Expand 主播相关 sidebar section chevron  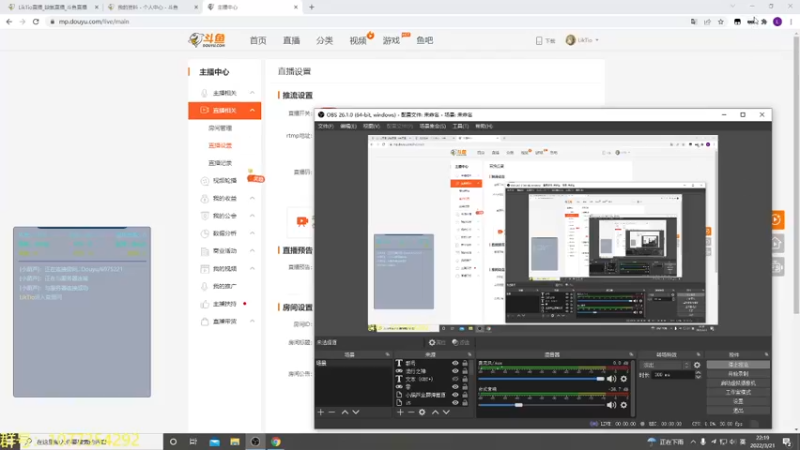pyautogui.click(x=252, y=93)
